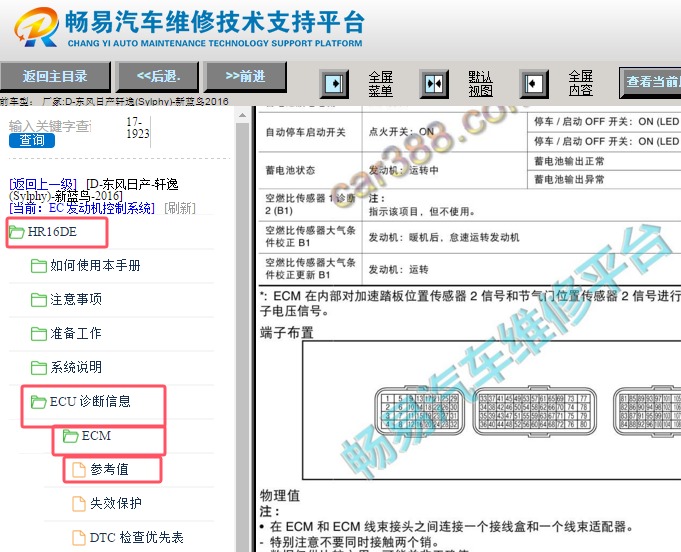
Task: Click the 查看当前 button
Action: pyautogui.click(x=650, y=82)
